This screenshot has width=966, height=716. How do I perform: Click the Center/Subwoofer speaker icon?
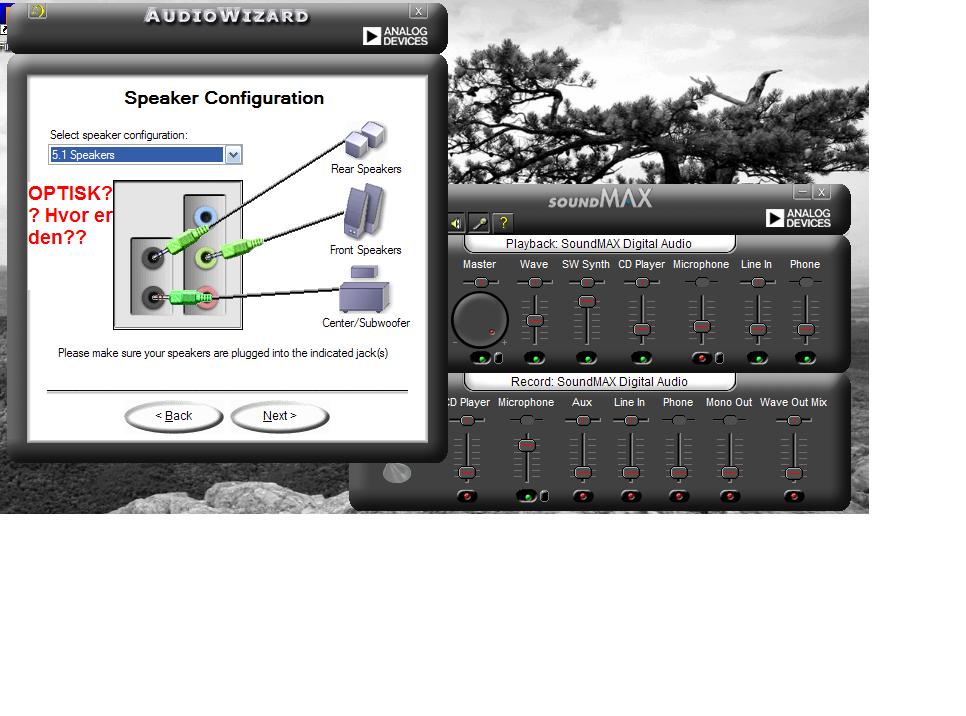click(x=365, y=290)
